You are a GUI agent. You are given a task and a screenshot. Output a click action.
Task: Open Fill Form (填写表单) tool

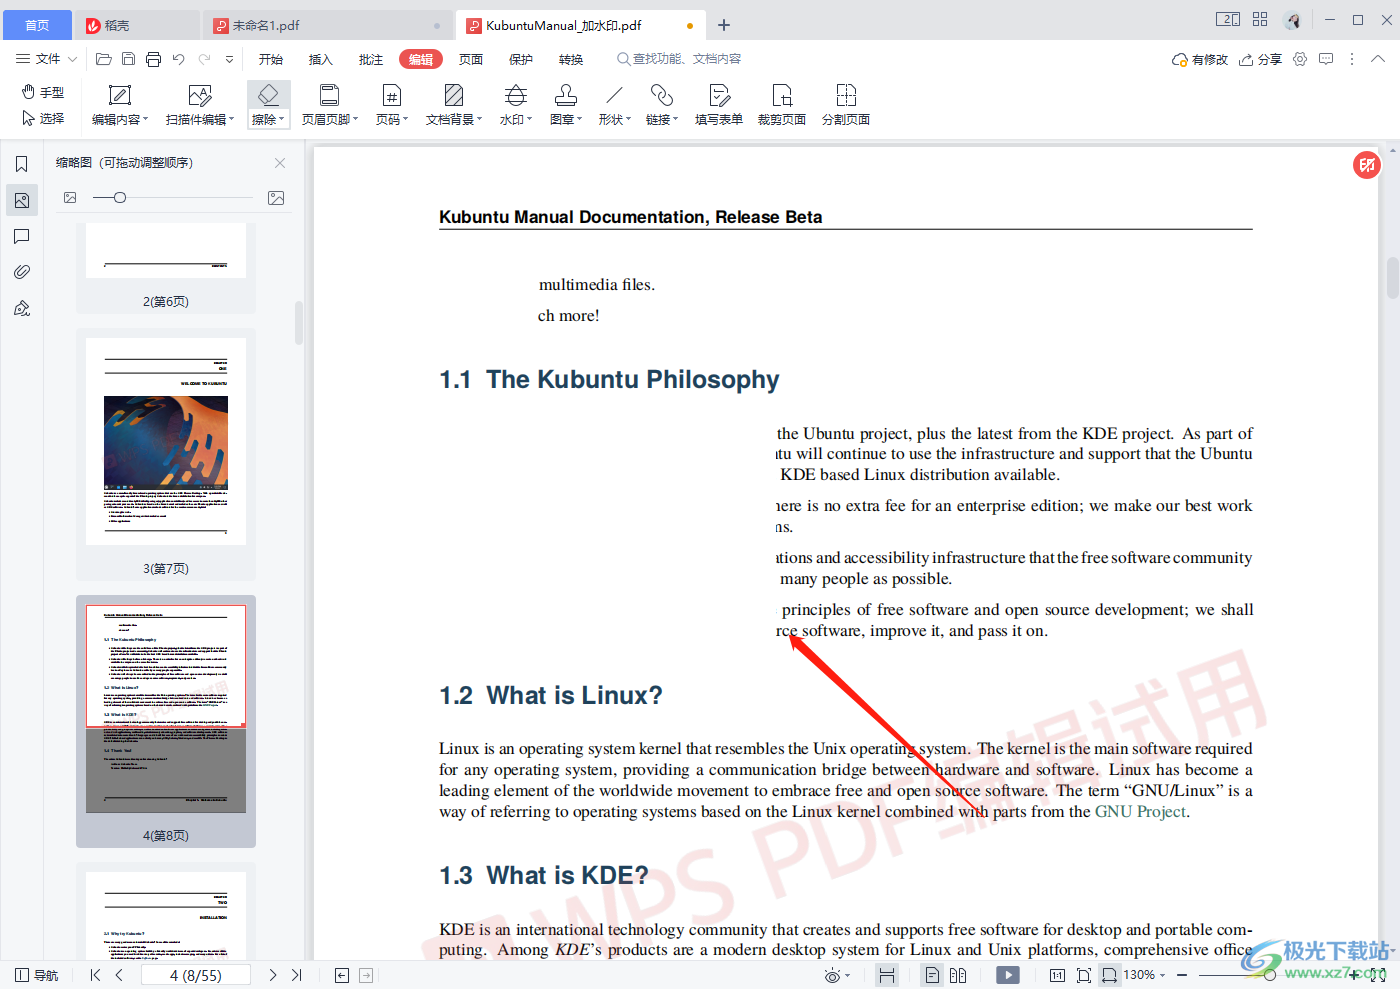[719, 105]
